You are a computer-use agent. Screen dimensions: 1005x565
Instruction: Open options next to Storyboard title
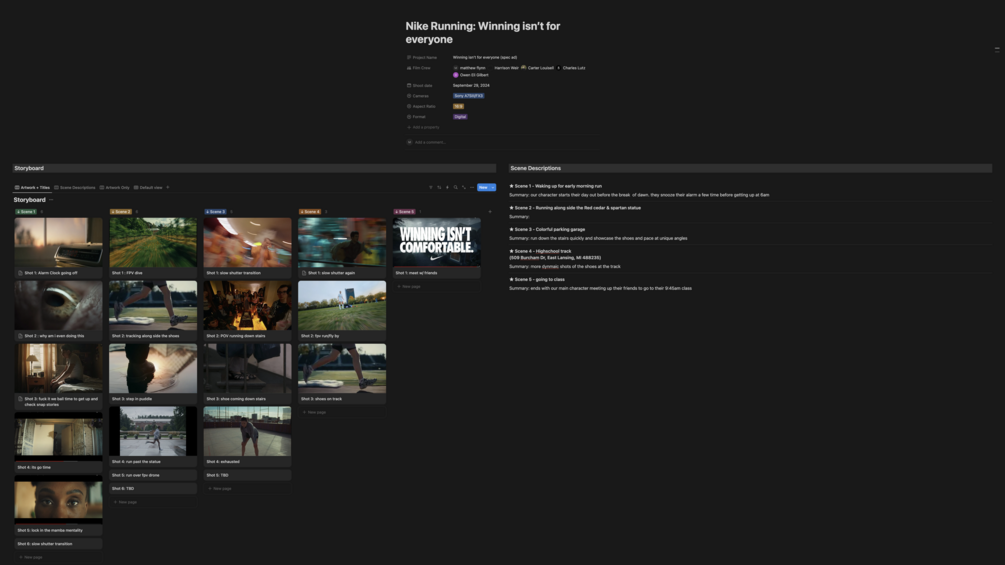[x=51, y=200]
